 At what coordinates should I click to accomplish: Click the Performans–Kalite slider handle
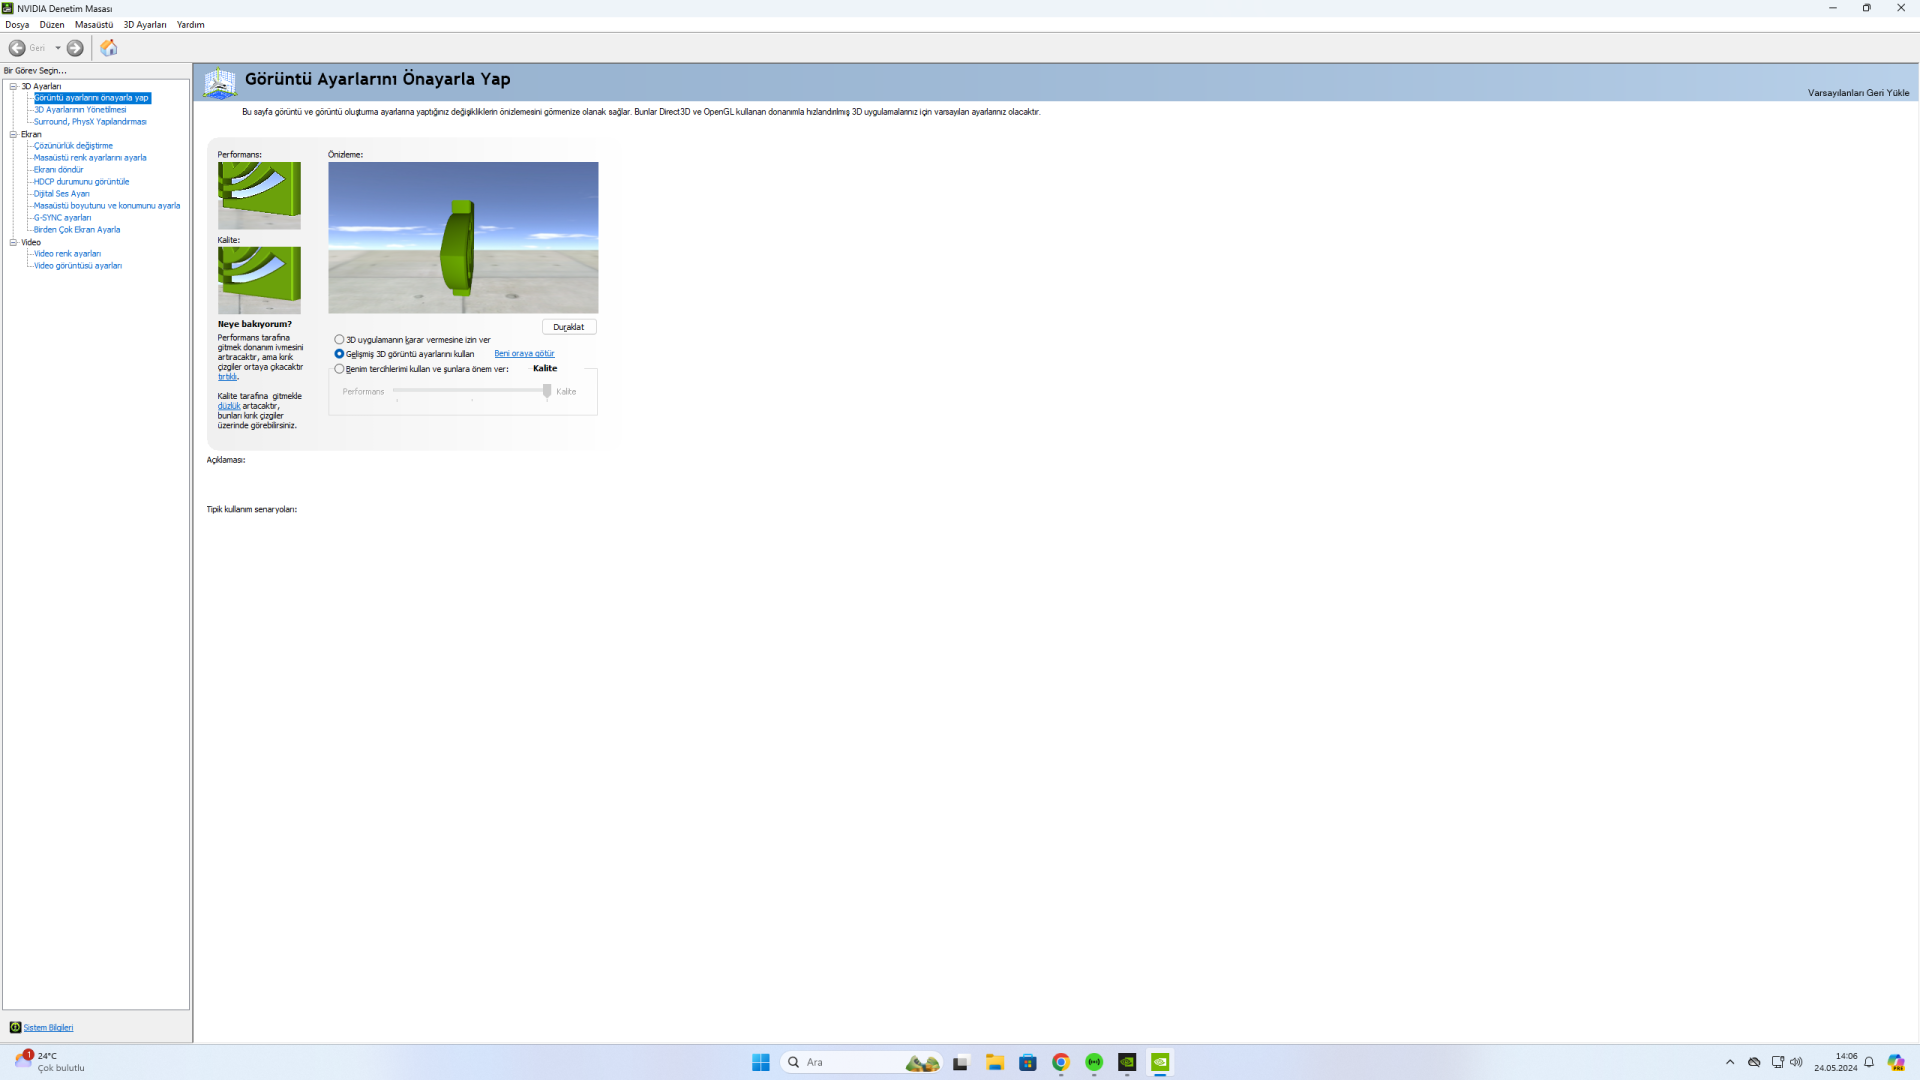(547, 391)
